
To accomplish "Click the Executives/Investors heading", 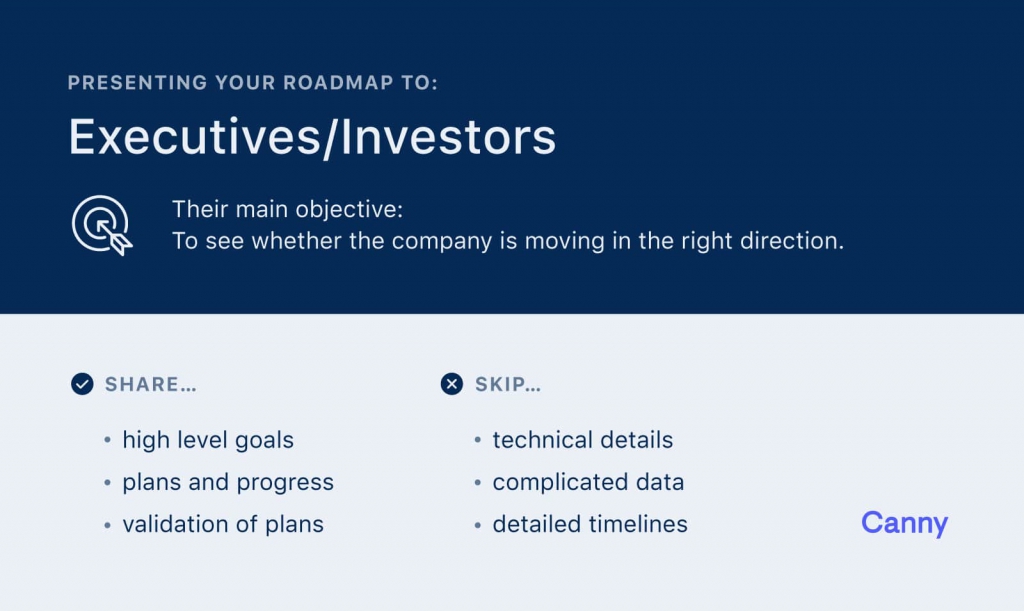I will (312, 137).
